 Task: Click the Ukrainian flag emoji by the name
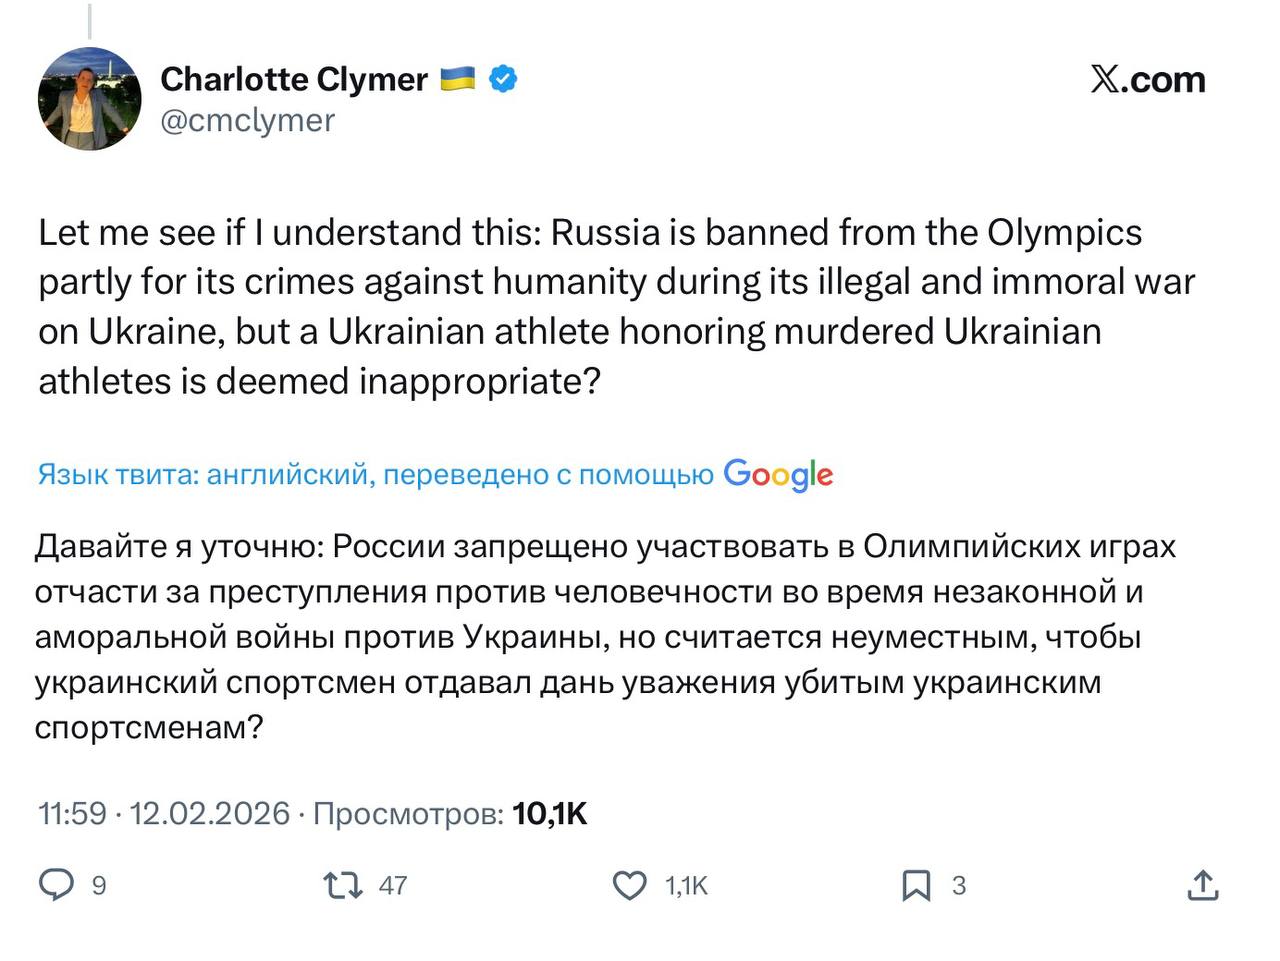tap(458, 78)
